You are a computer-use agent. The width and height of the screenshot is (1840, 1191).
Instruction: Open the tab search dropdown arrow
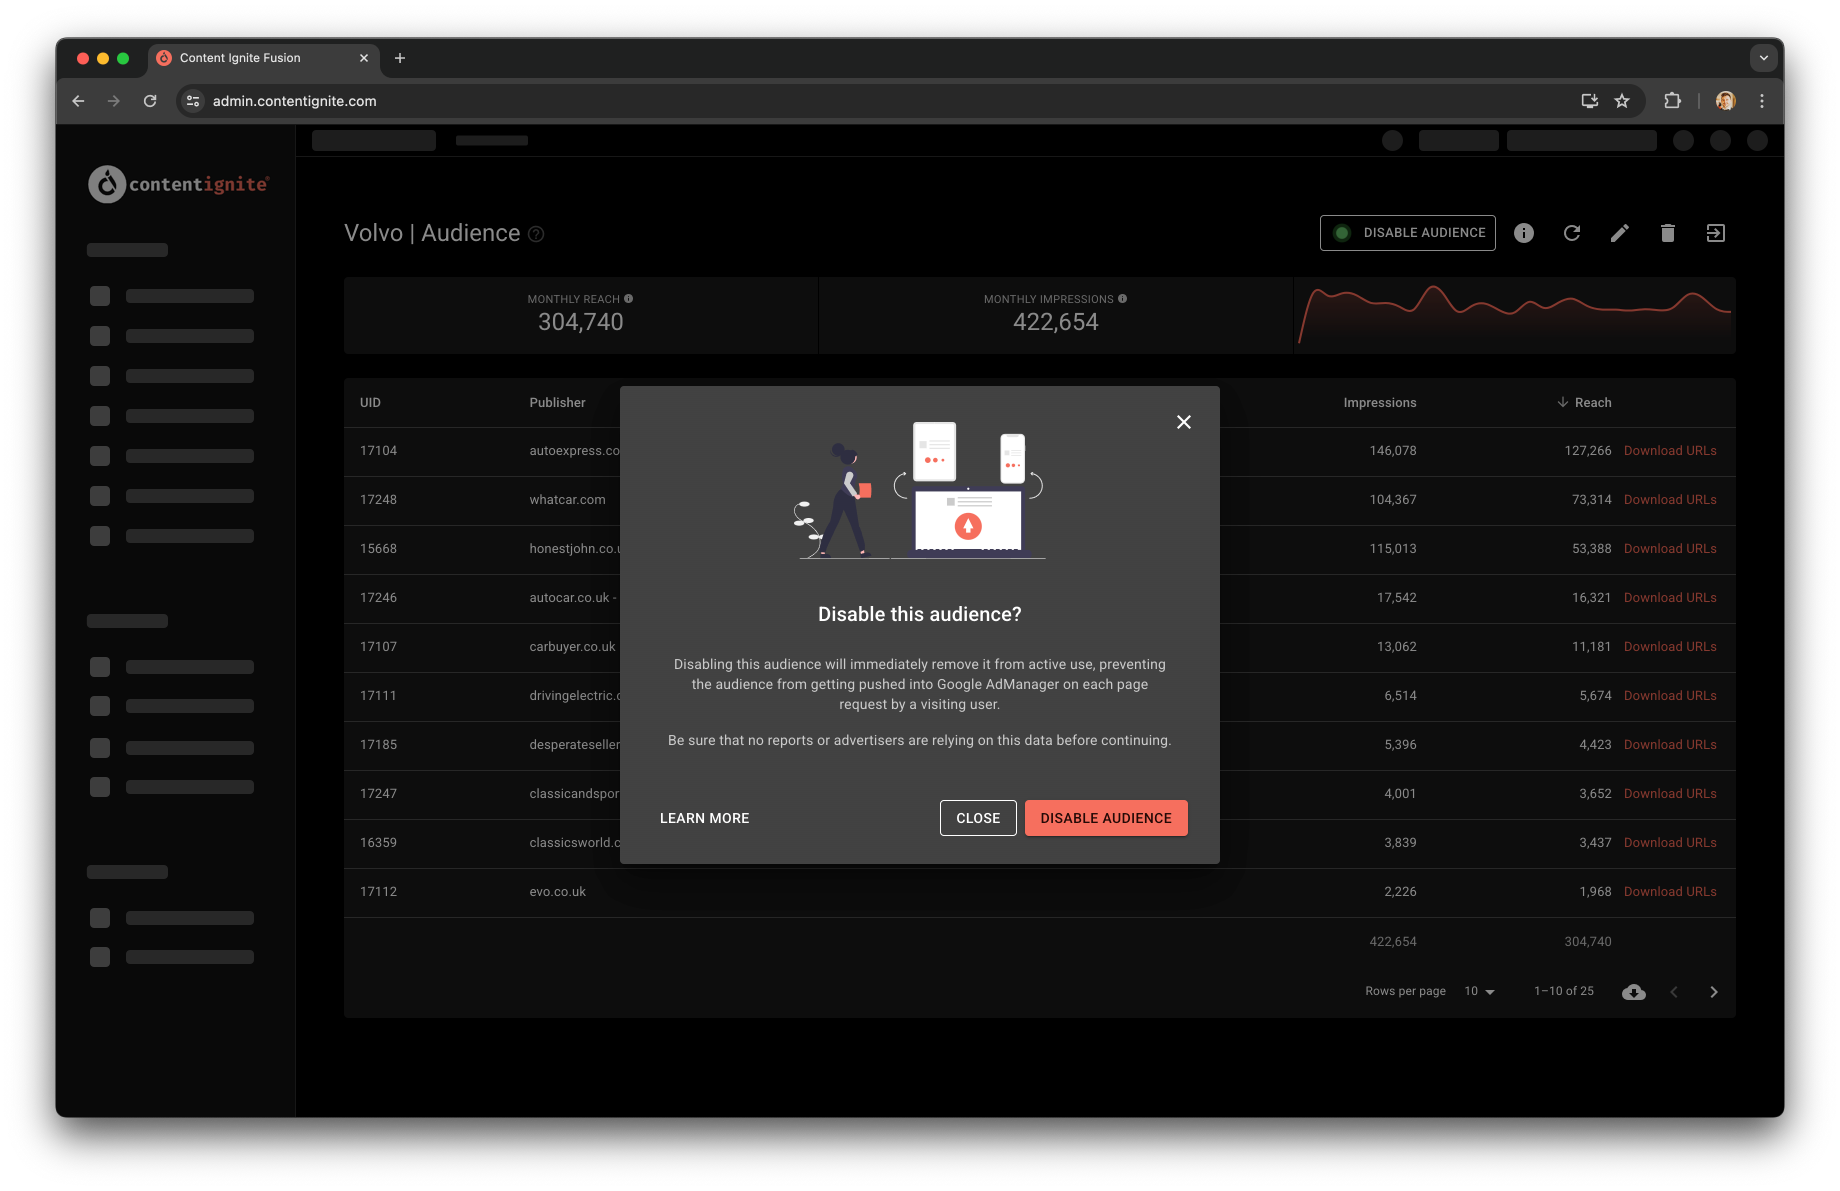coord(1764,58)
